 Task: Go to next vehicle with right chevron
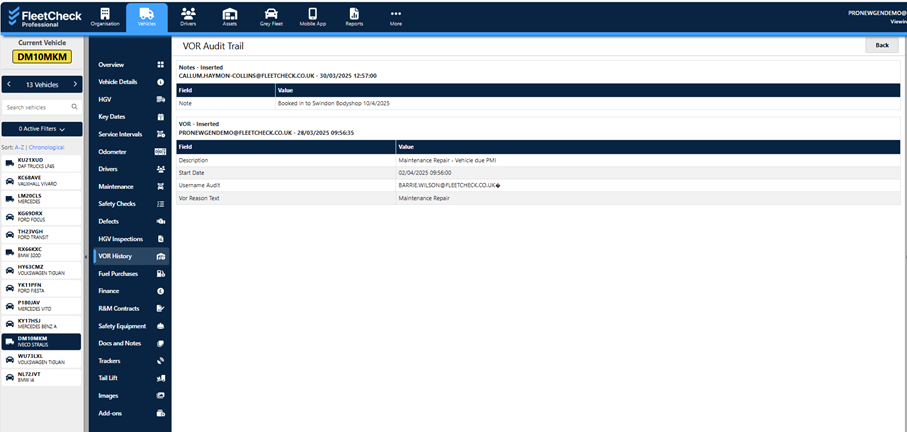tap(75, 85)
